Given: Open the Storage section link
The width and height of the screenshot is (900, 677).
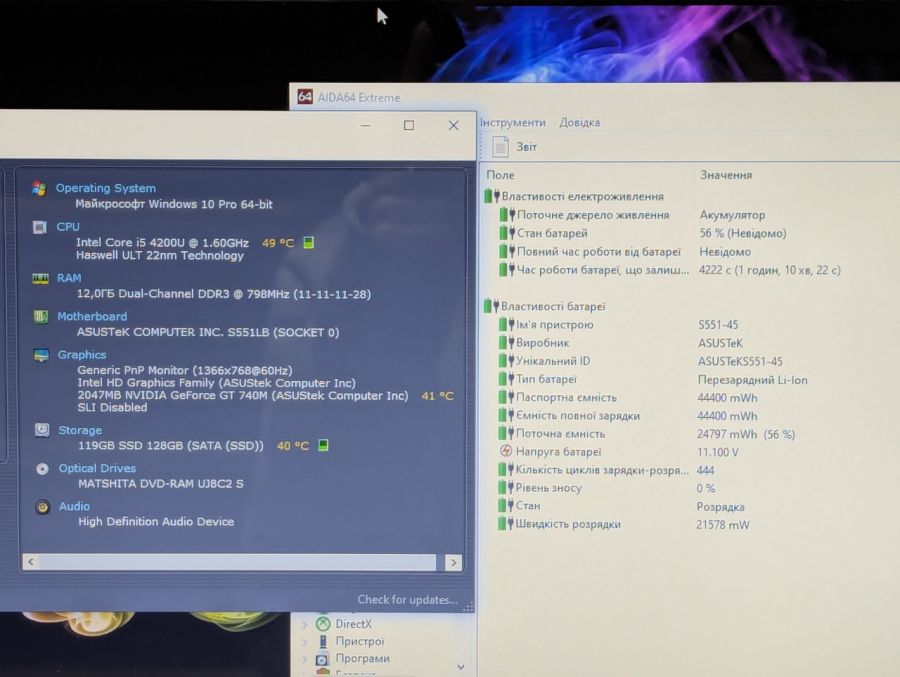Looking at the screenshot, I should (80, 430).
